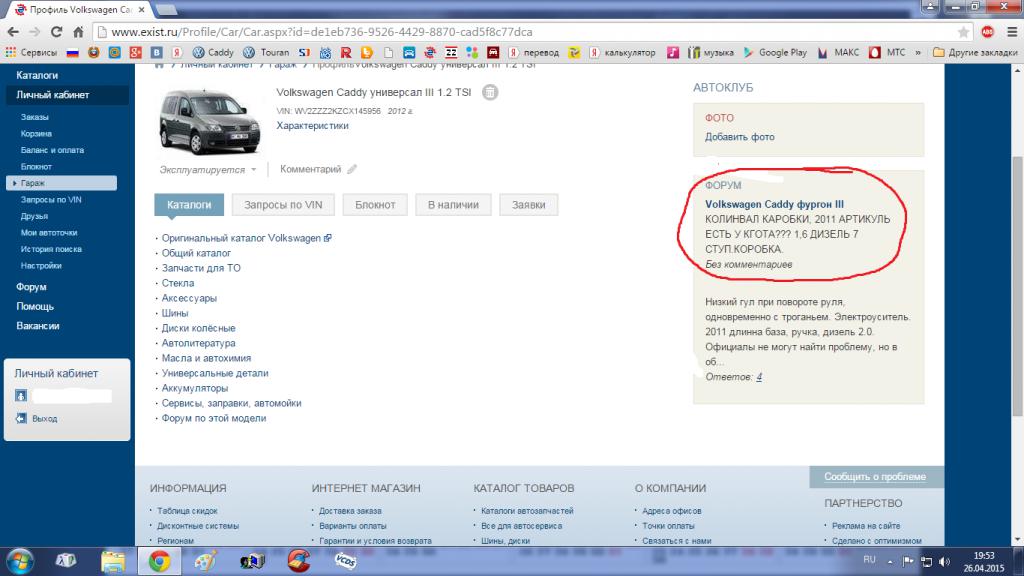Open File Explorer from the taskbar
This screenshot has height=576, width=1024.
point(113,561)
